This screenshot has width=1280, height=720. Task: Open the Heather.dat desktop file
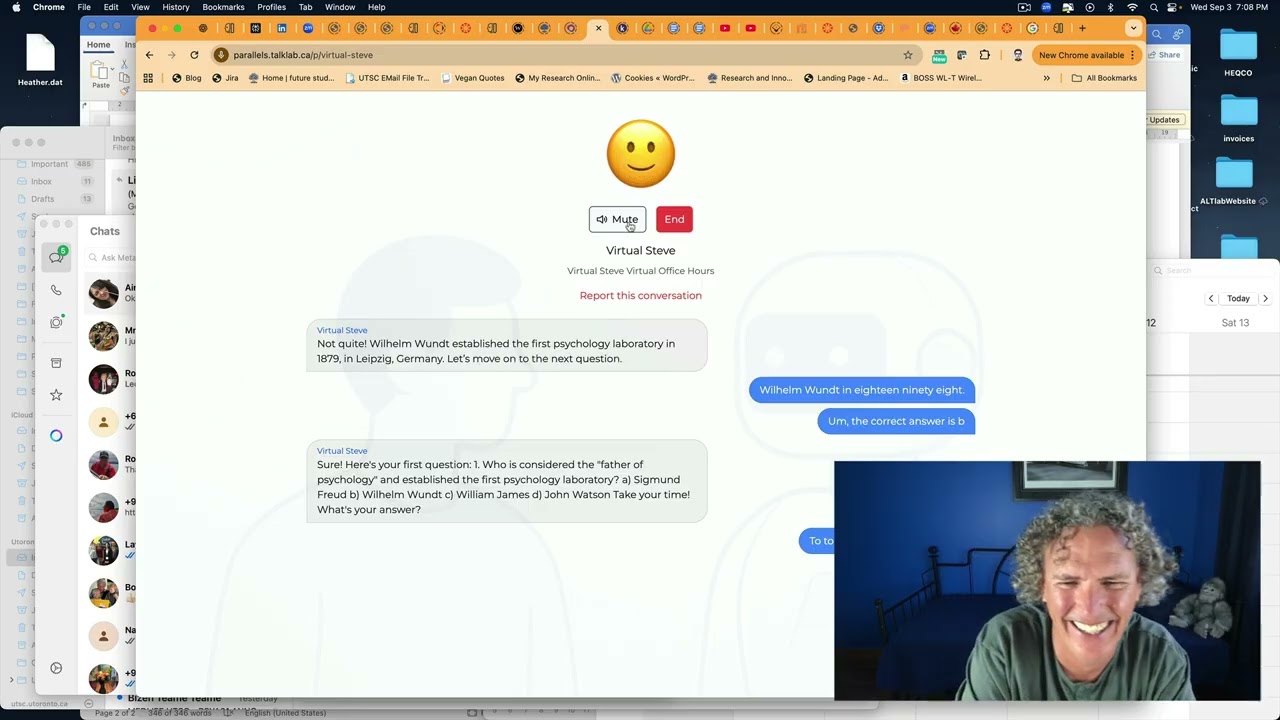coord(40,60)
